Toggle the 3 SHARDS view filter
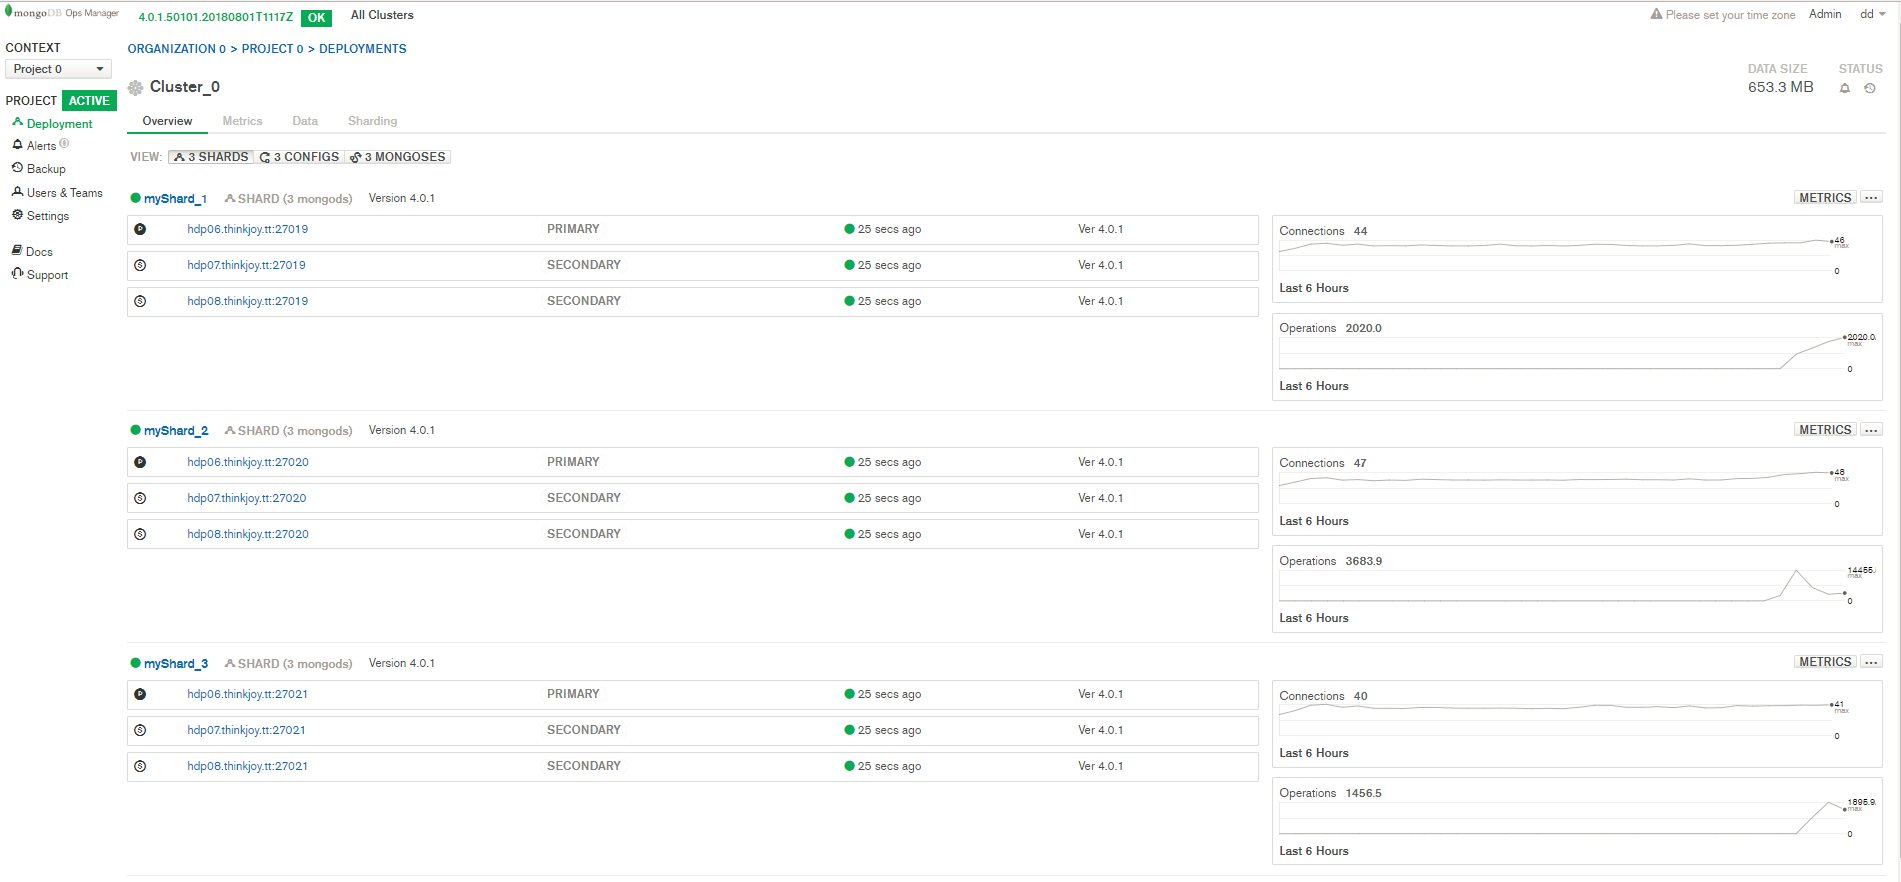The height and width of the screenshot is (882, 1901). click(x=211, y=157)
